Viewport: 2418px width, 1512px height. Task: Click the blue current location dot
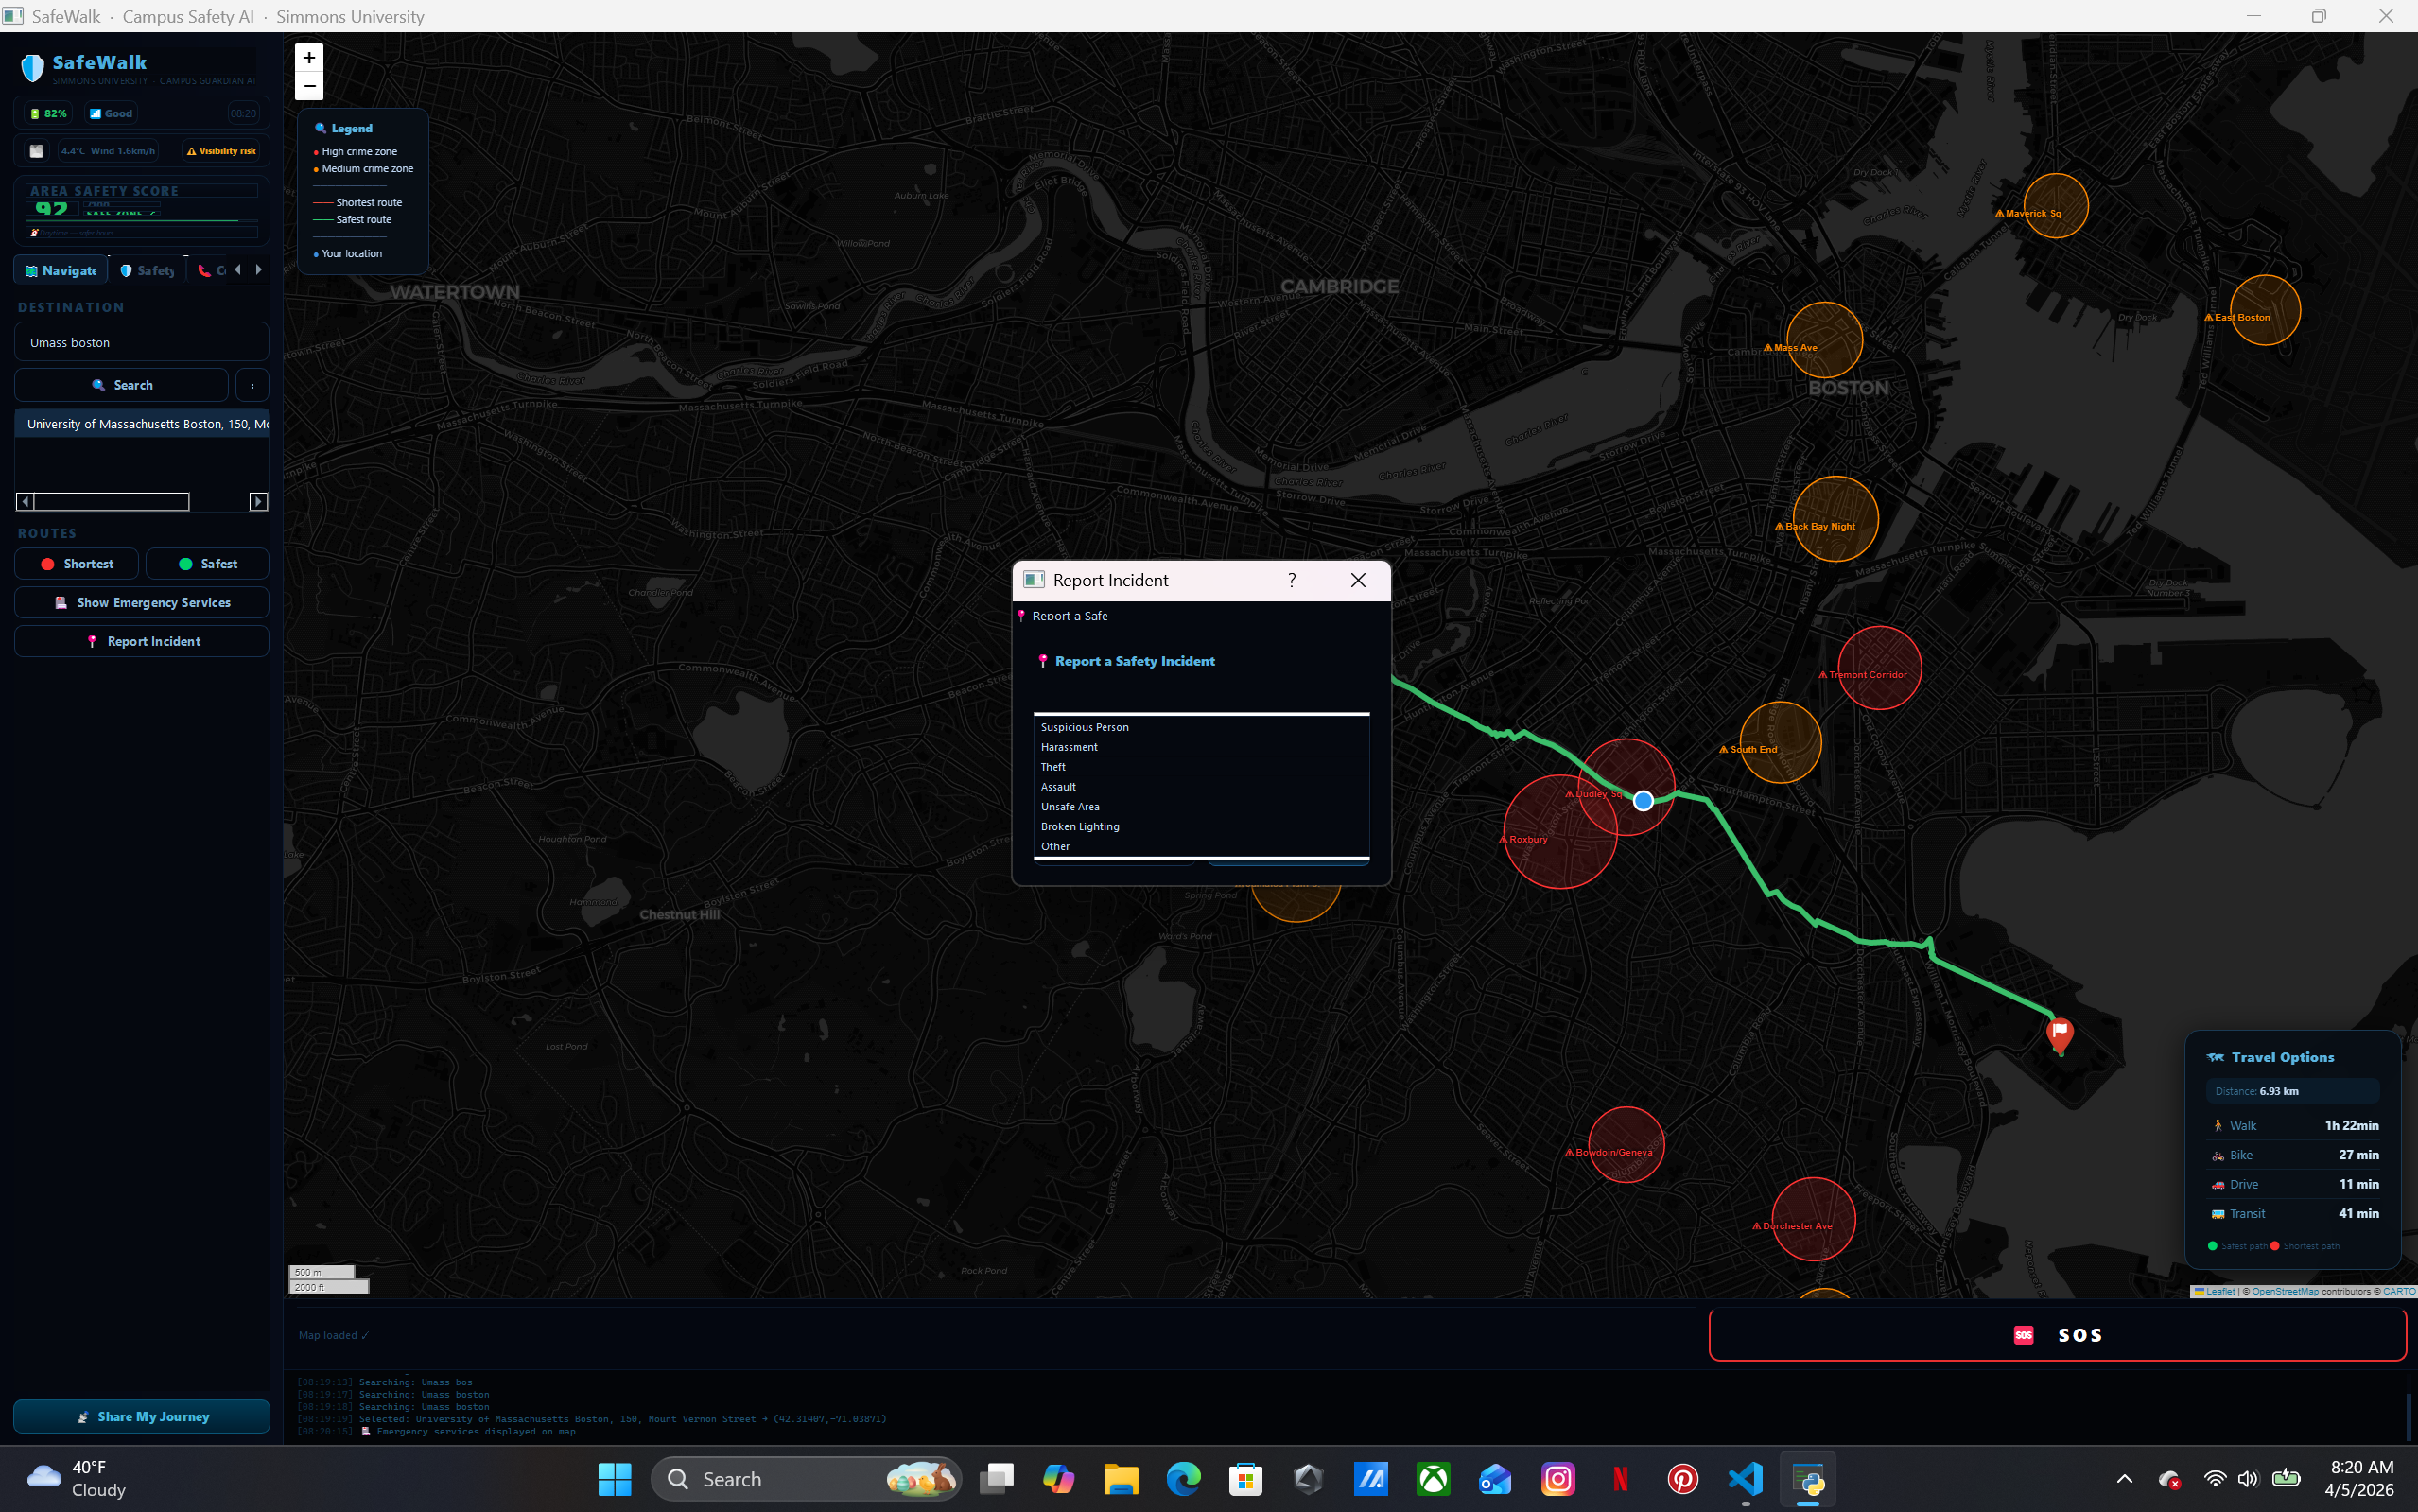point(1643,801)
